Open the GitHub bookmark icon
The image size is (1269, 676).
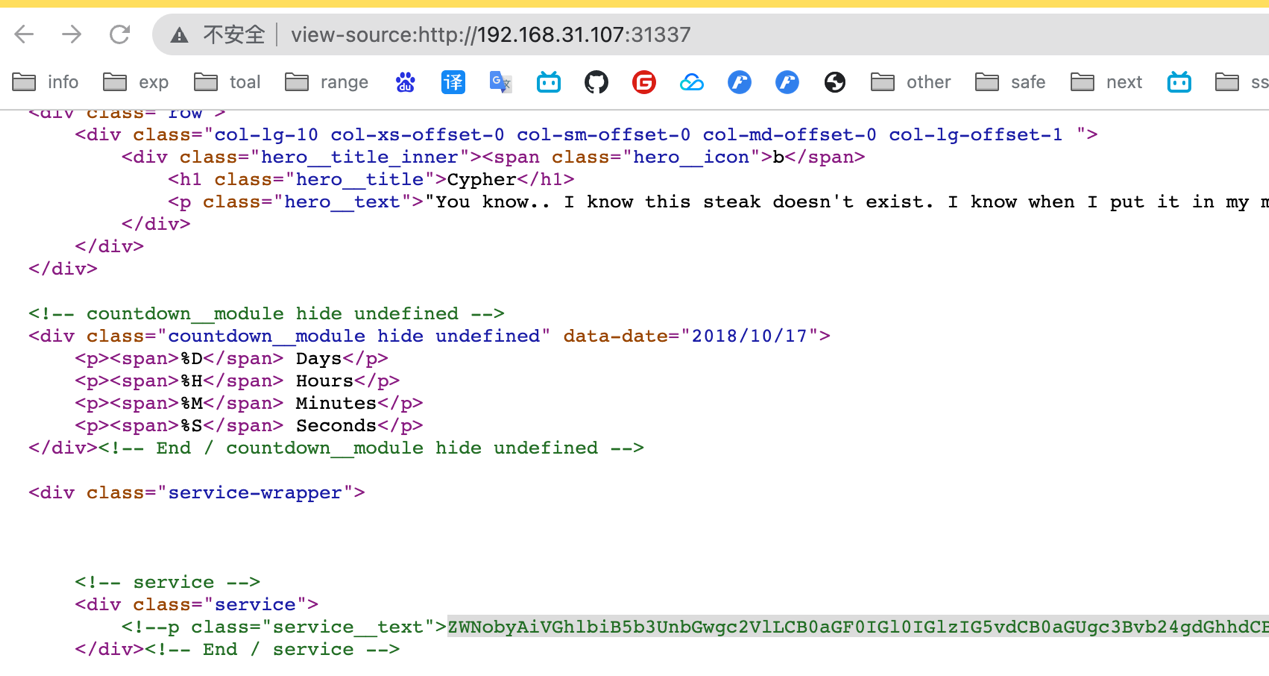coord(596,82)
